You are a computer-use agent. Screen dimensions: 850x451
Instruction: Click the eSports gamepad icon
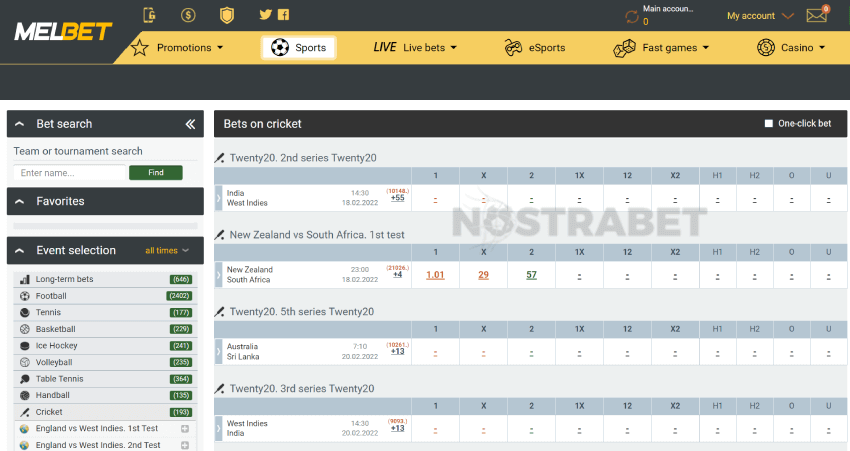click(x=513, y=48)
